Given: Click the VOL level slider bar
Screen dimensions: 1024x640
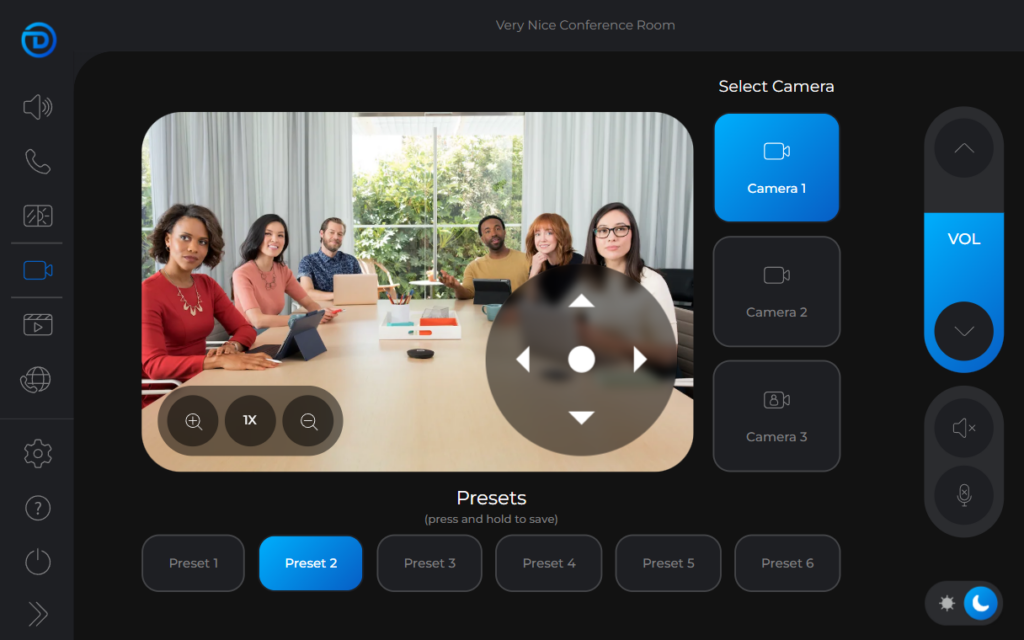Looking at the screenshot, I should coord(963,240).
